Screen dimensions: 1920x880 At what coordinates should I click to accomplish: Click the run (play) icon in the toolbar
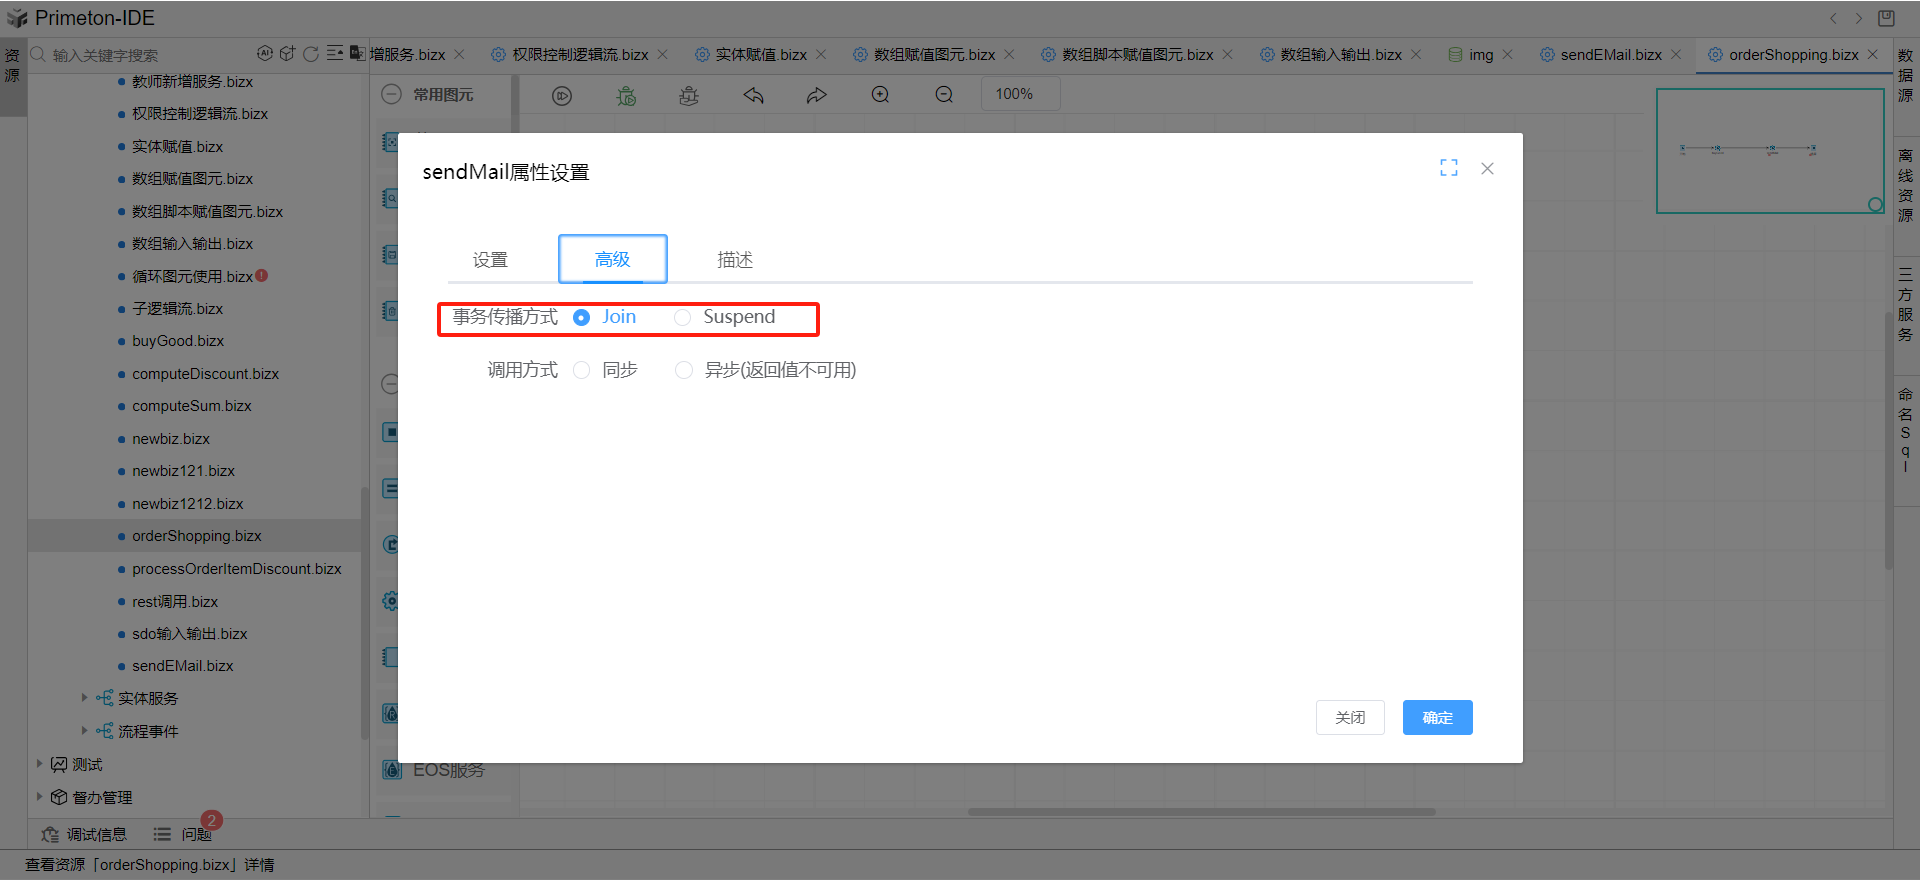point(562,96)
